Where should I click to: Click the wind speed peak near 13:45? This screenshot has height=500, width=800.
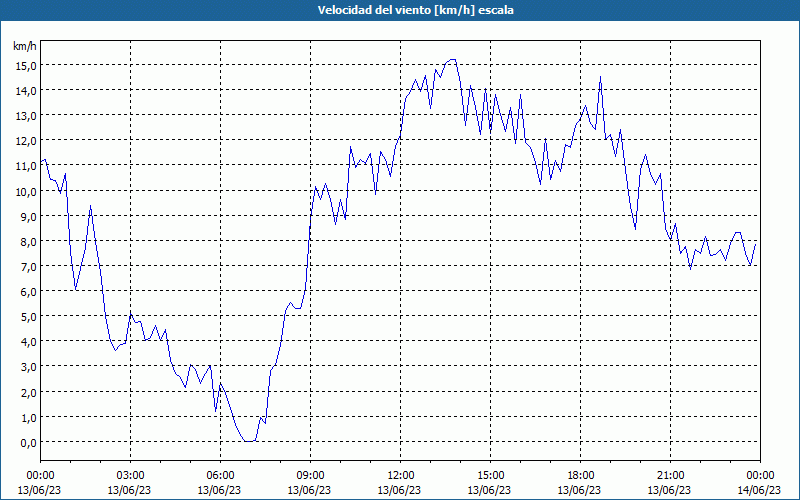point(453,60)
